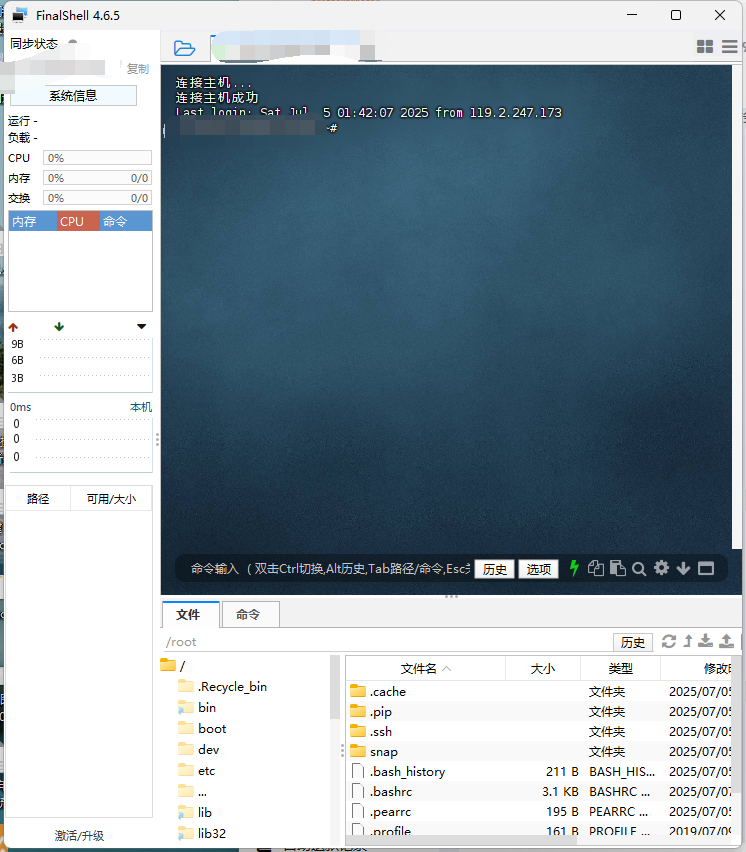
Task: Open the hamburger main menu
Action: pos(730,47)
